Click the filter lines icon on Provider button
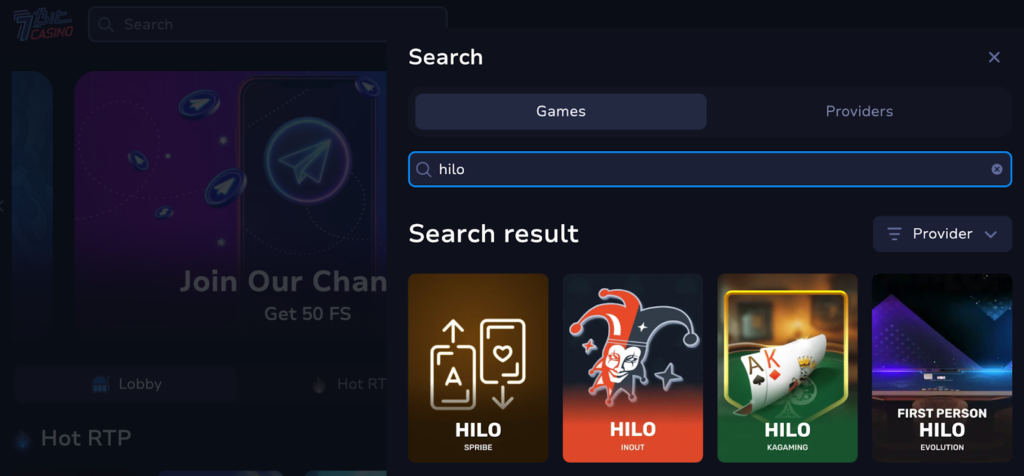The height and width of the screenshot is (476, 1024). click(894, 234)
